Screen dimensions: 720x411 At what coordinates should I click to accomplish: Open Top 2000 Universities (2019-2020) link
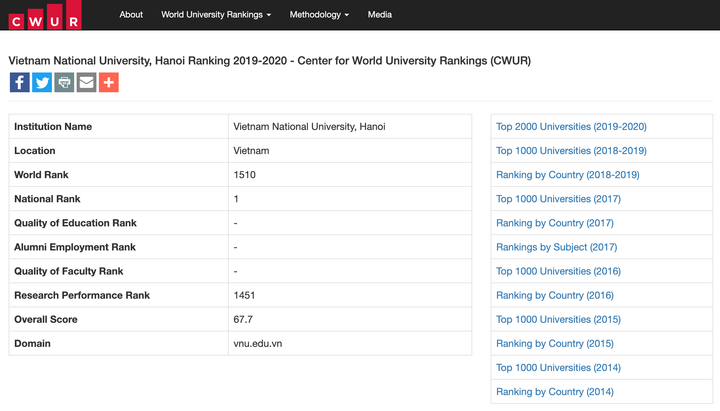(x=571, y=127)
